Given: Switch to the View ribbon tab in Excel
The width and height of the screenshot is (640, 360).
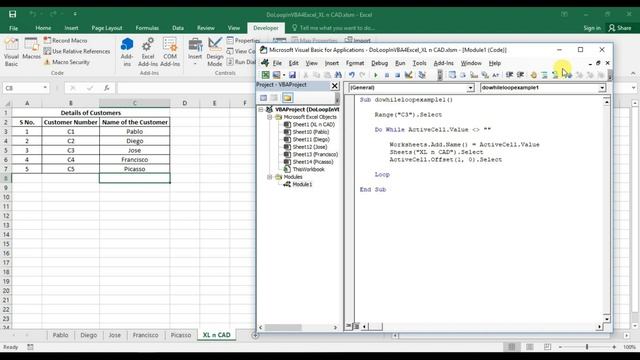Looking at the screenshot, I should pyautogui.click(x=234, y=28).
